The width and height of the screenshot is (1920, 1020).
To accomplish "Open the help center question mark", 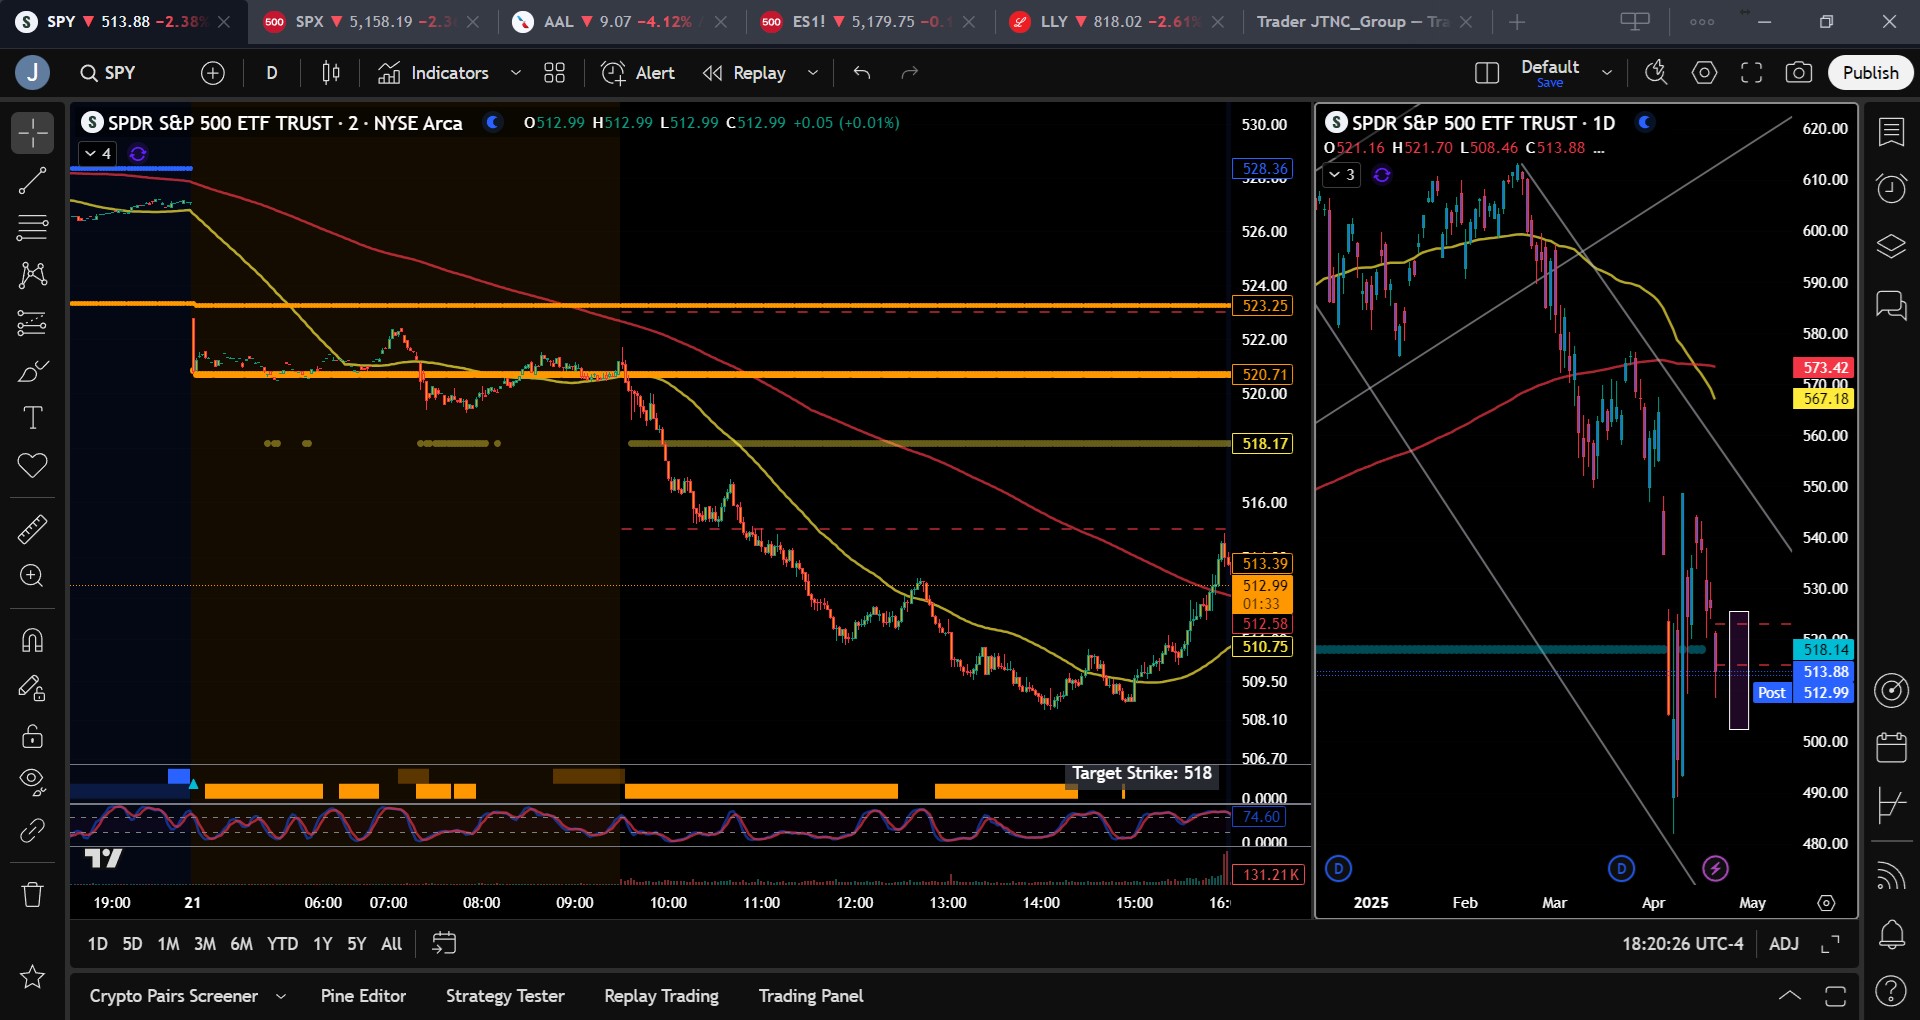I will [1891, 990].
